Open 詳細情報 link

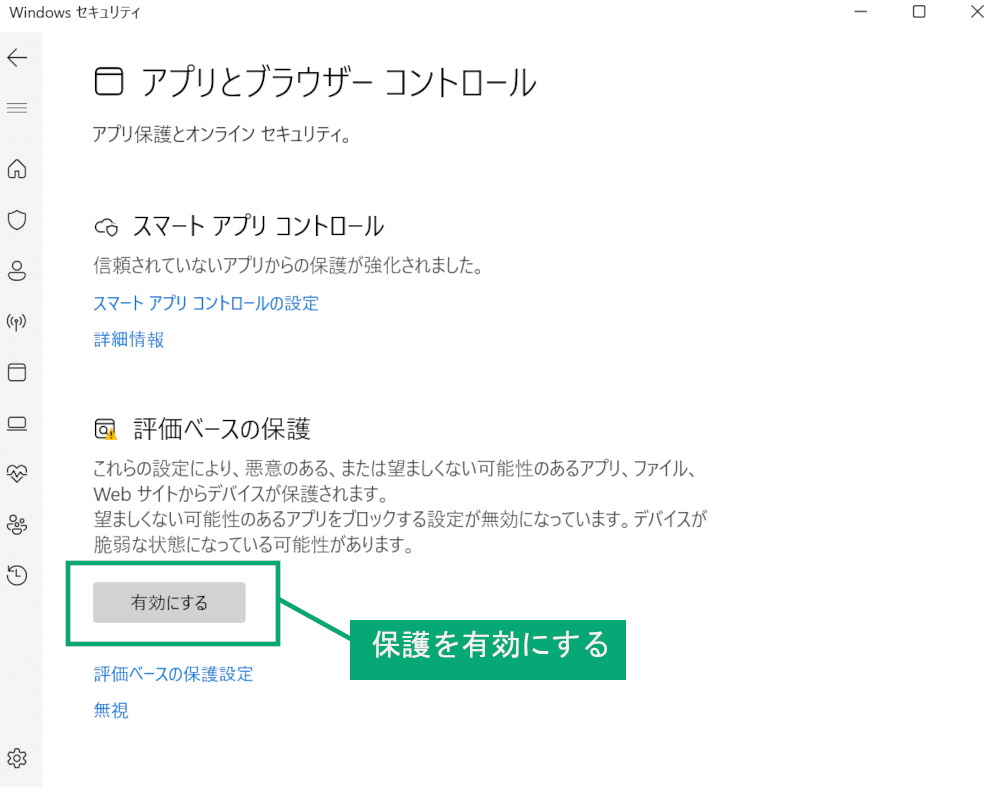[129, 339]
